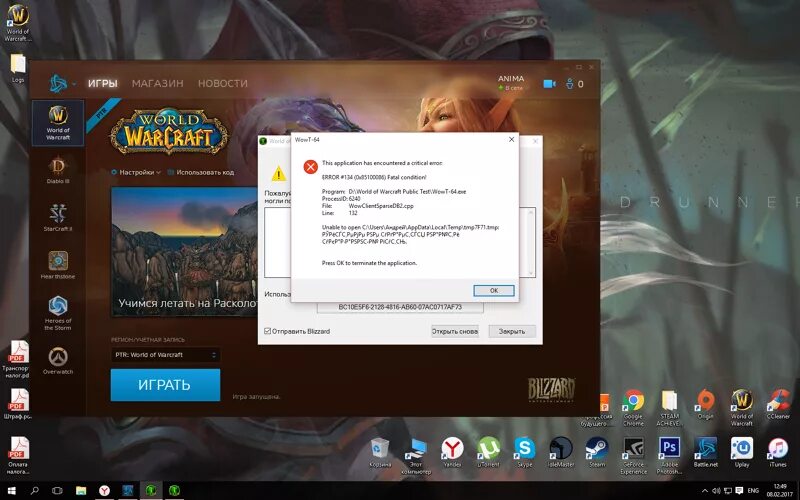Click the taskbar search magnifier
This screenshot has height=500, width=800.
[x=34, y=491]
